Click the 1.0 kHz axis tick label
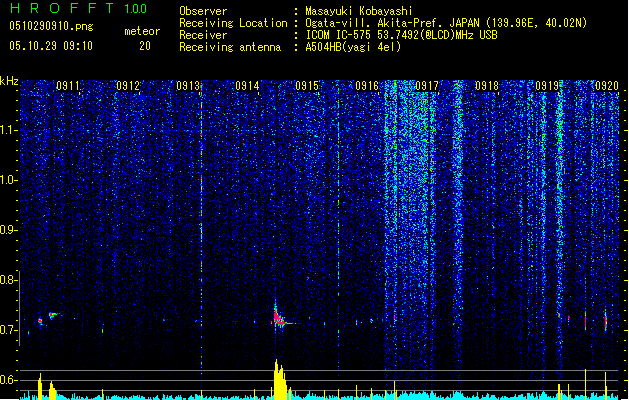Screen dimensions: 629x400 click(9, 180)
